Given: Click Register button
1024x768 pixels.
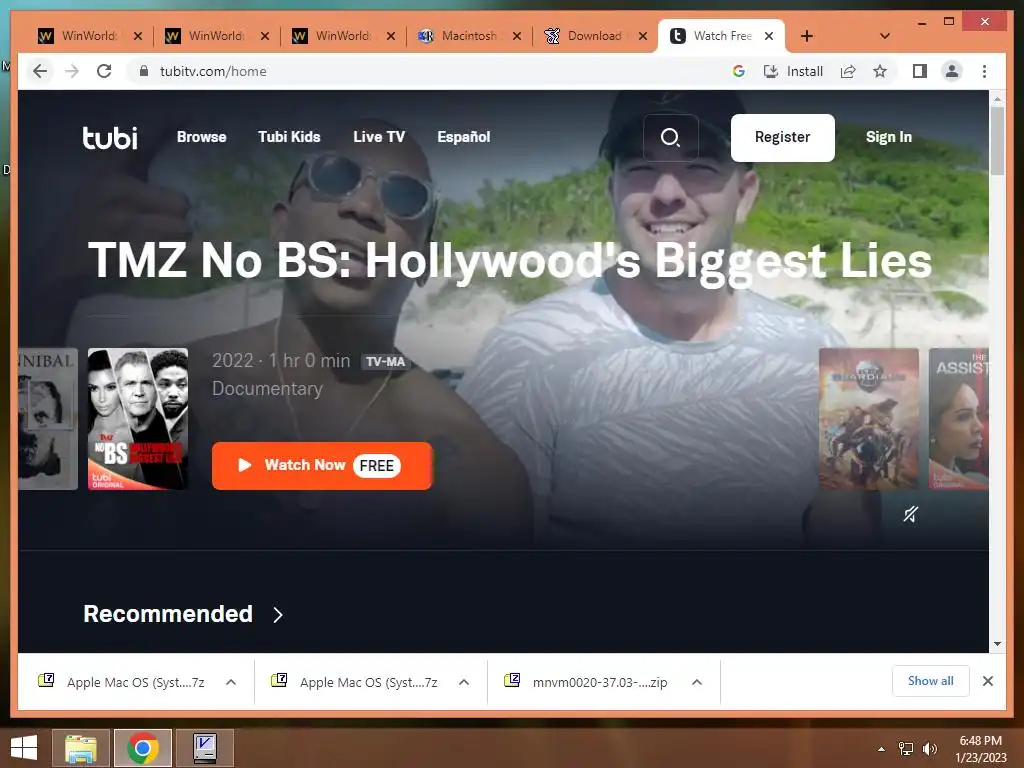Looking at the screenshot, I should coord(782,137).
